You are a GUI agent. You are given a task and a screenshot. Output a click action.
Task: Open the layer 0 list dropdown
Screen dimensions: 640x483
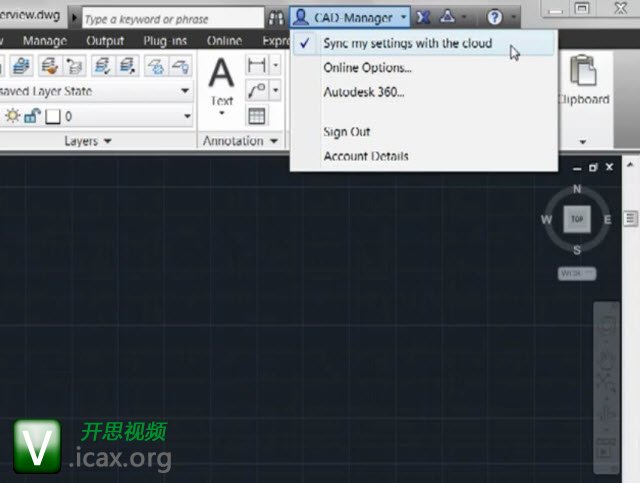187,116
